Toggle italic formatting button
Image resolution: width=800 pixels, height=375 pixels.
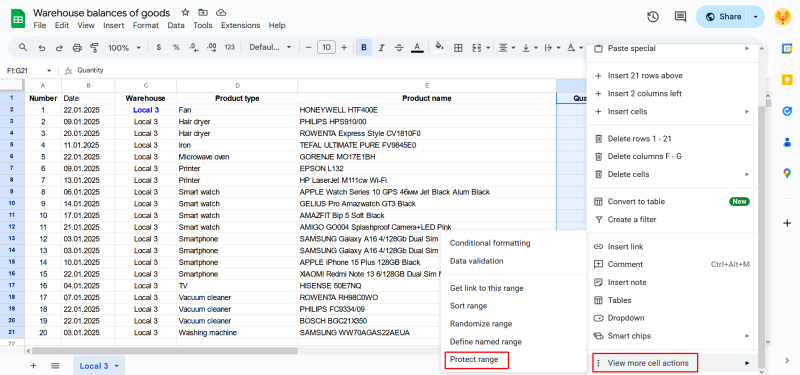[381, 47]
